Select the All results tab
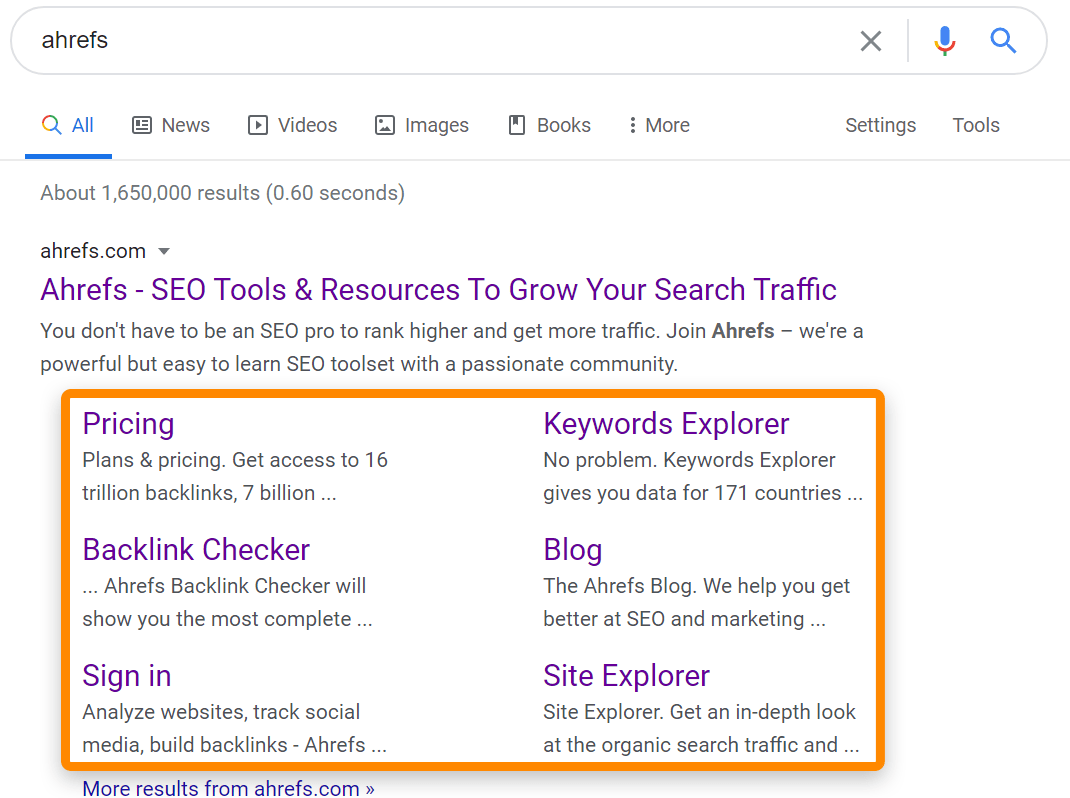 68,124
